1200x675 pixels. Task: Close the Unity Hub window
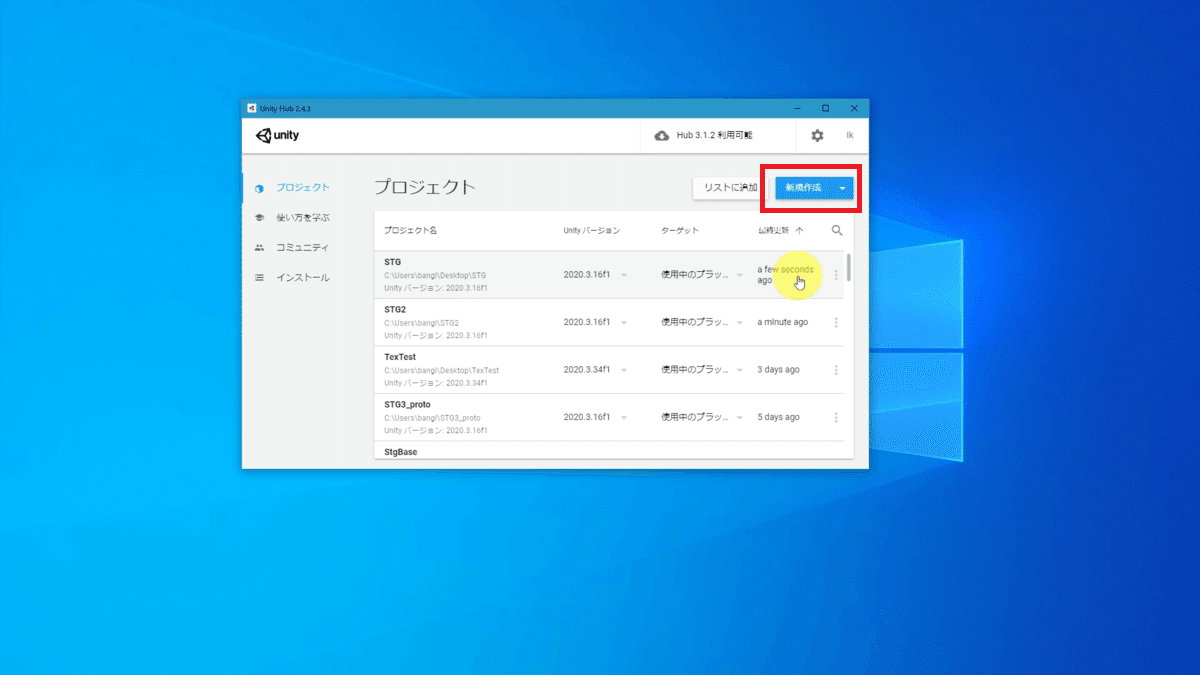(854, 108)
